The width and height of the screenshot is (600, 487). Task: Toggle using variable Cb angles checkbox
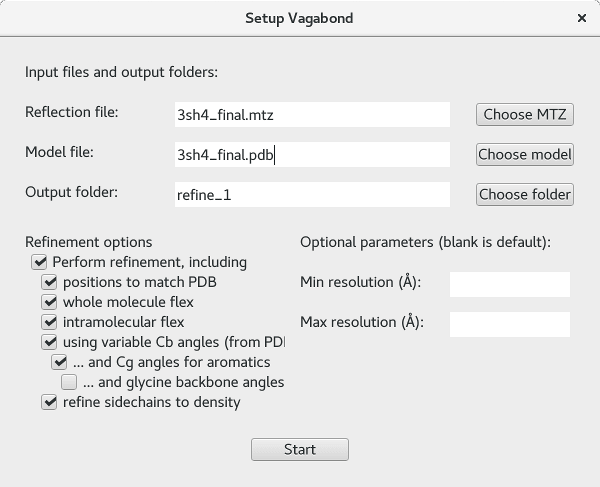49,342
